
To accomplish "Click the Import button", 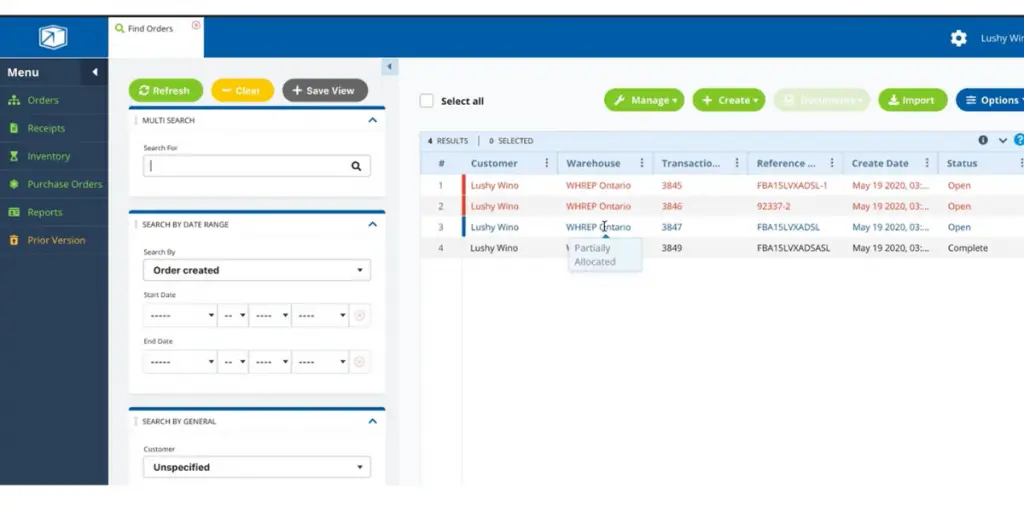I will pyautogui.click(x=911, y=100).
